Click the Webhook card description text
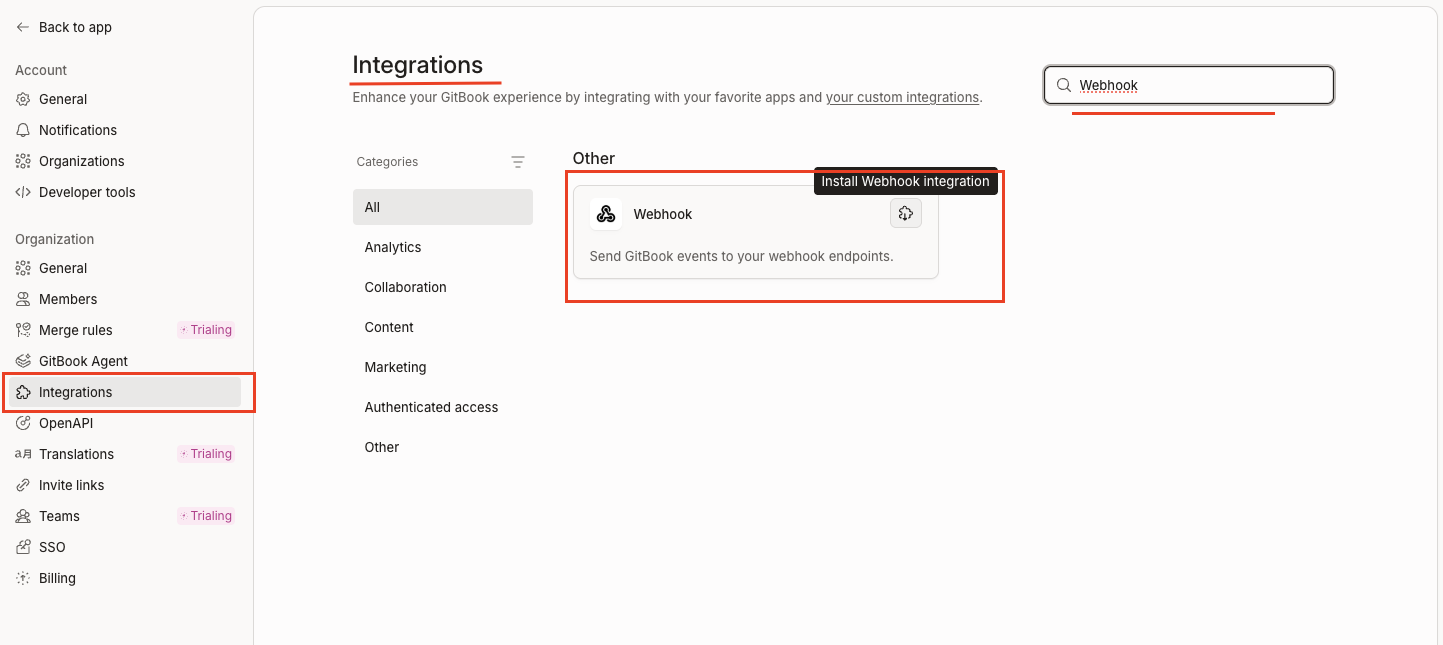This screenshot has height=645, width=1443. click(x=741, y=256)
